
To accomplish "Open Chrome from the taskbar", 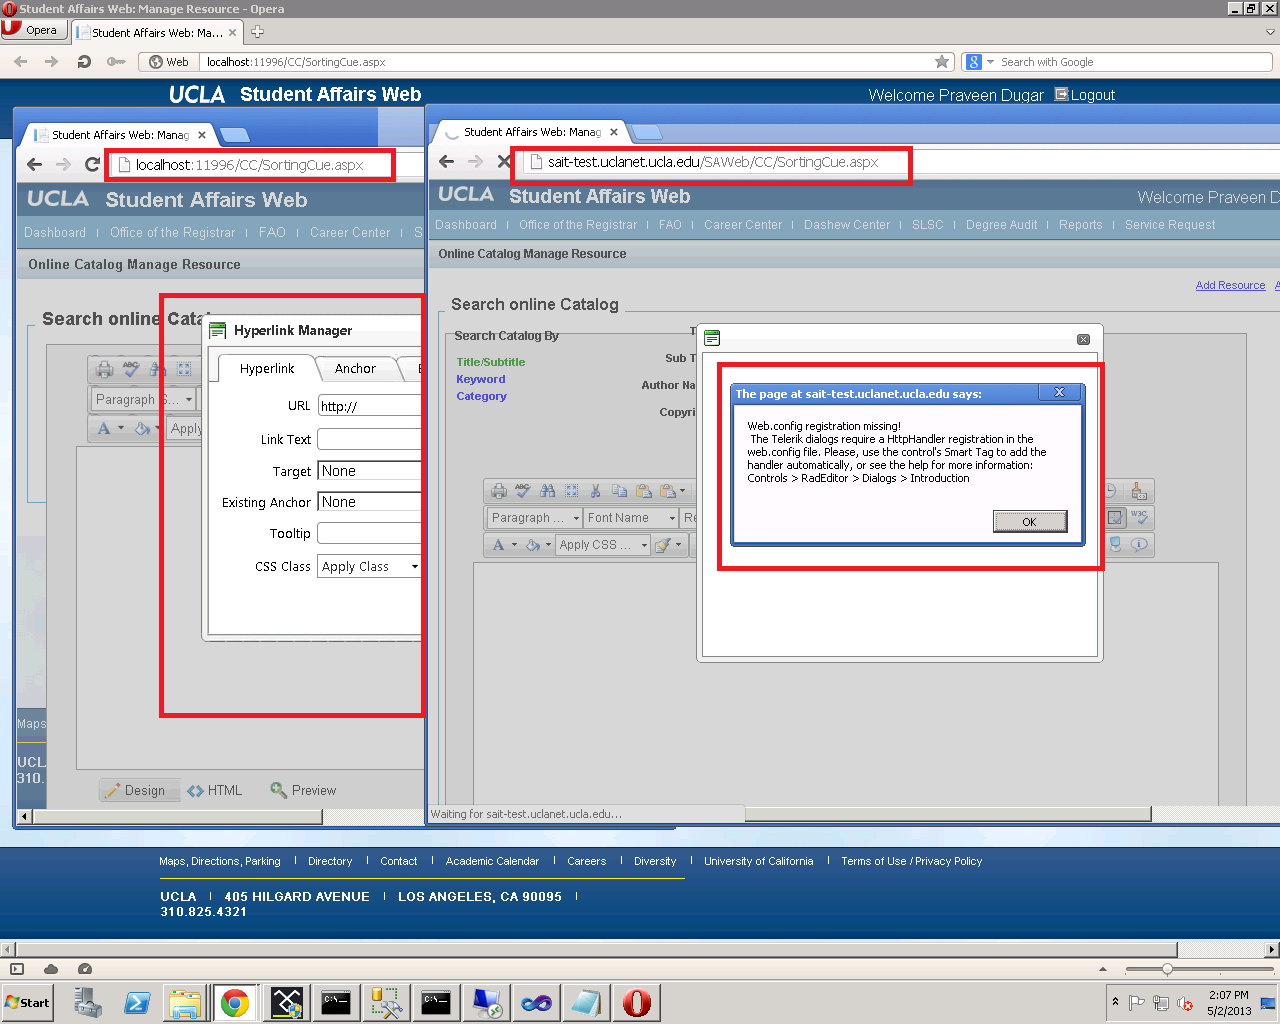I will 235,1003.
